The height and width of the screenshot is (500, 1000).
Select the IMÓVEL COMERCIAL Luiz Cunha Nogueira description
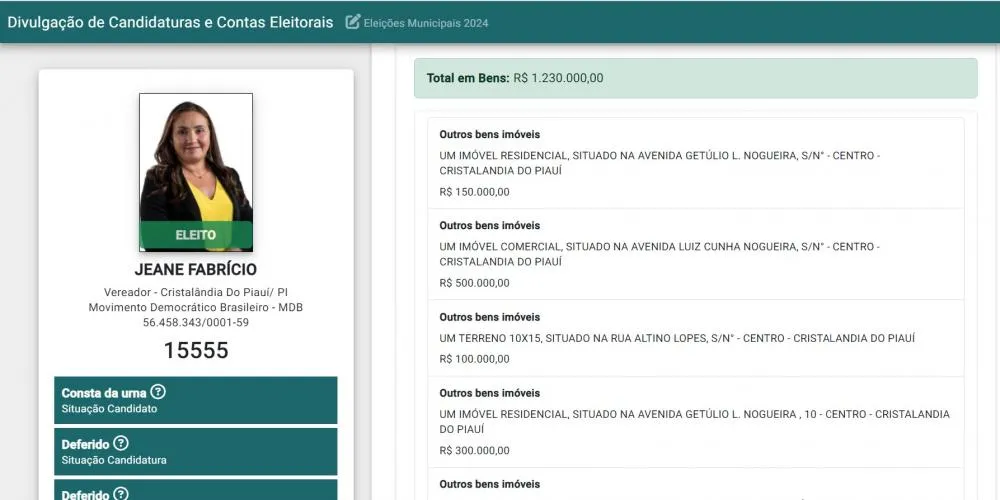coord(659,254)
